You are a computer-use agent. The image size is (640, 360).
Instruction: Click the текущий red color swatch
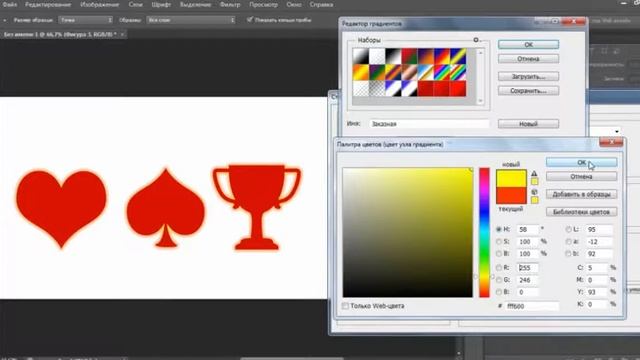pos(511,196)
